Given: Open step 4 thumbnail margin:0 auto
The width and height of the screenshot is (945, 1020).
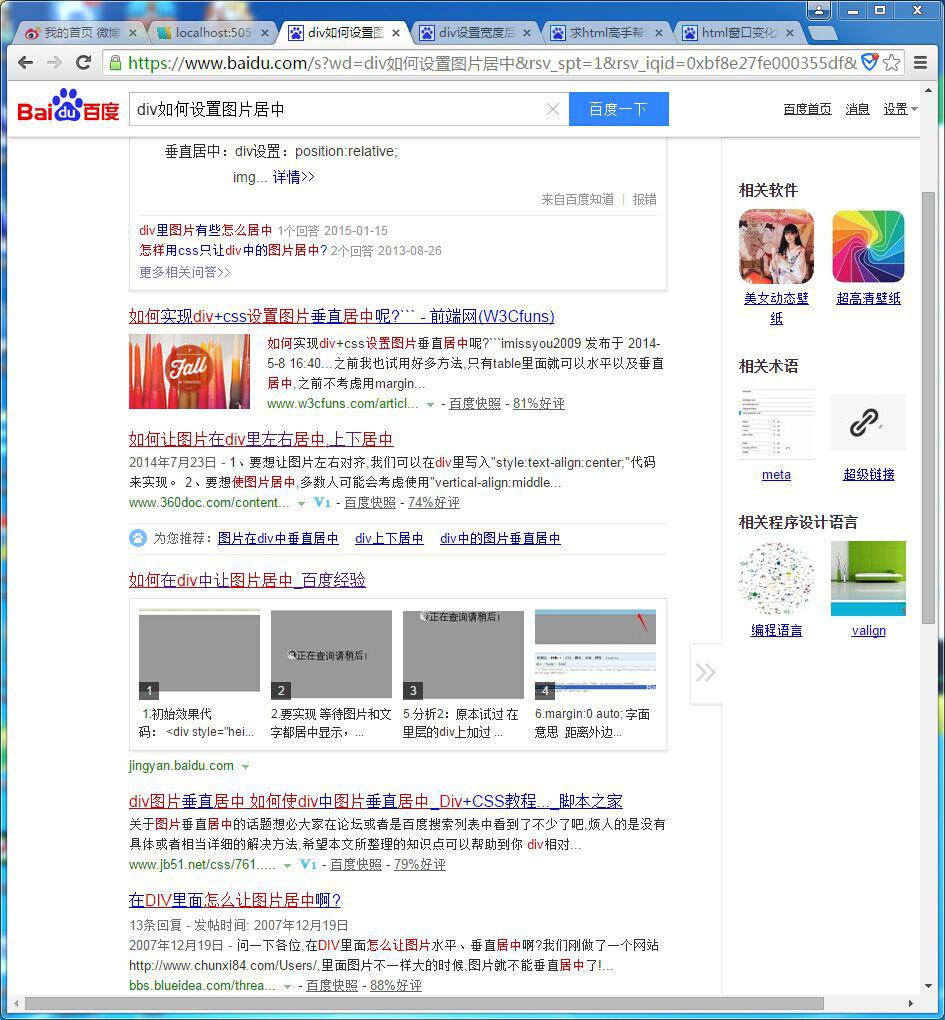Looking at the screenshot, I should [x=595, y=654].
